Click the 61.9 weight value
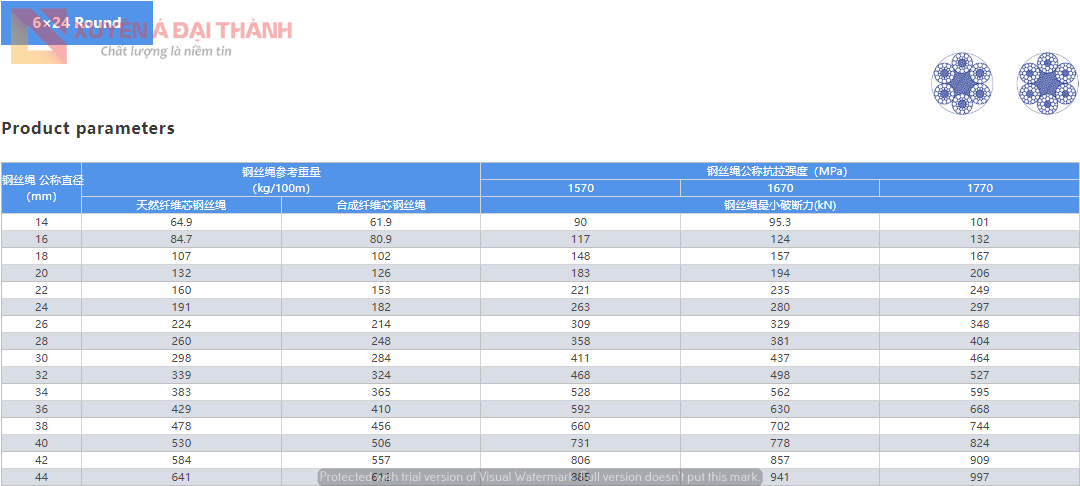 [381, 222]
